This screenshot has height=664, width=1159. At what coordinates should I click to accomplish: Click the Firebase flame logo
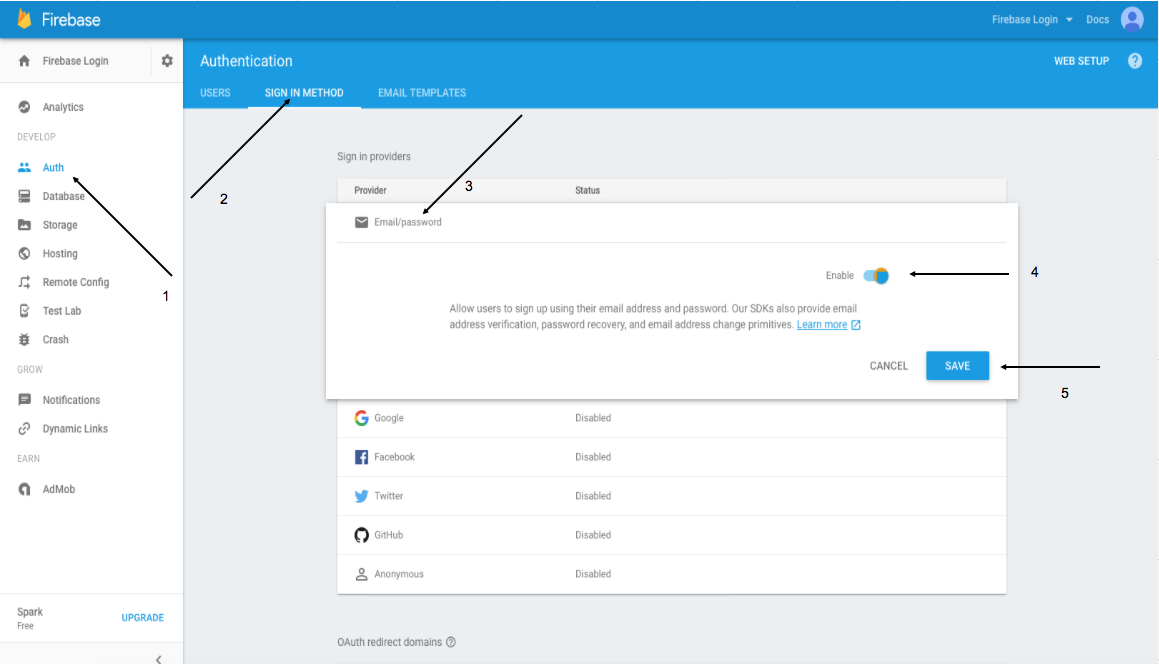pos(24,19)
